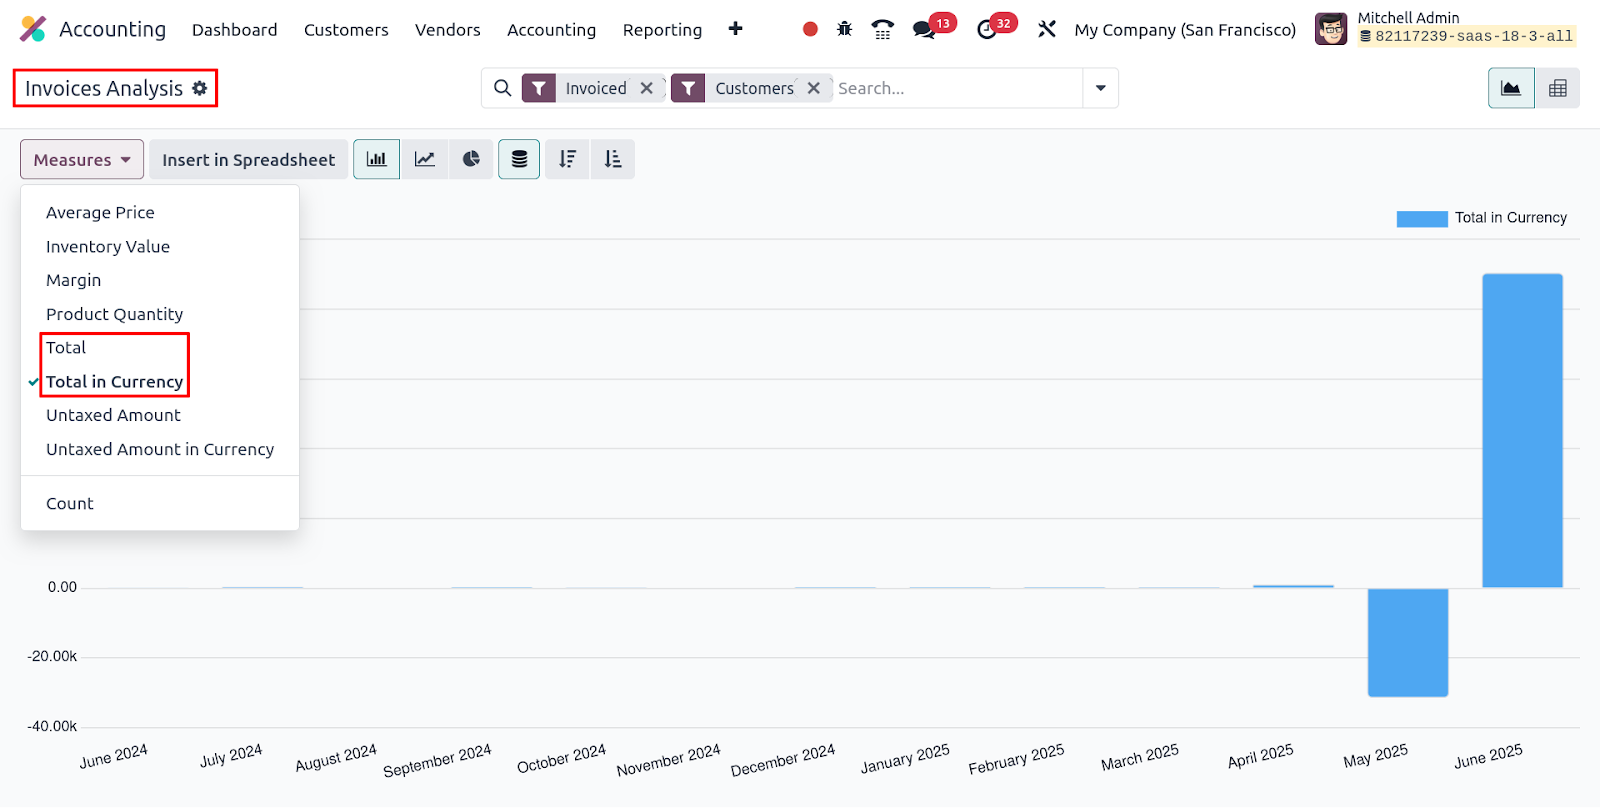
Task: Collapse the Measures dropdown
Action: (x=82, y=159)
